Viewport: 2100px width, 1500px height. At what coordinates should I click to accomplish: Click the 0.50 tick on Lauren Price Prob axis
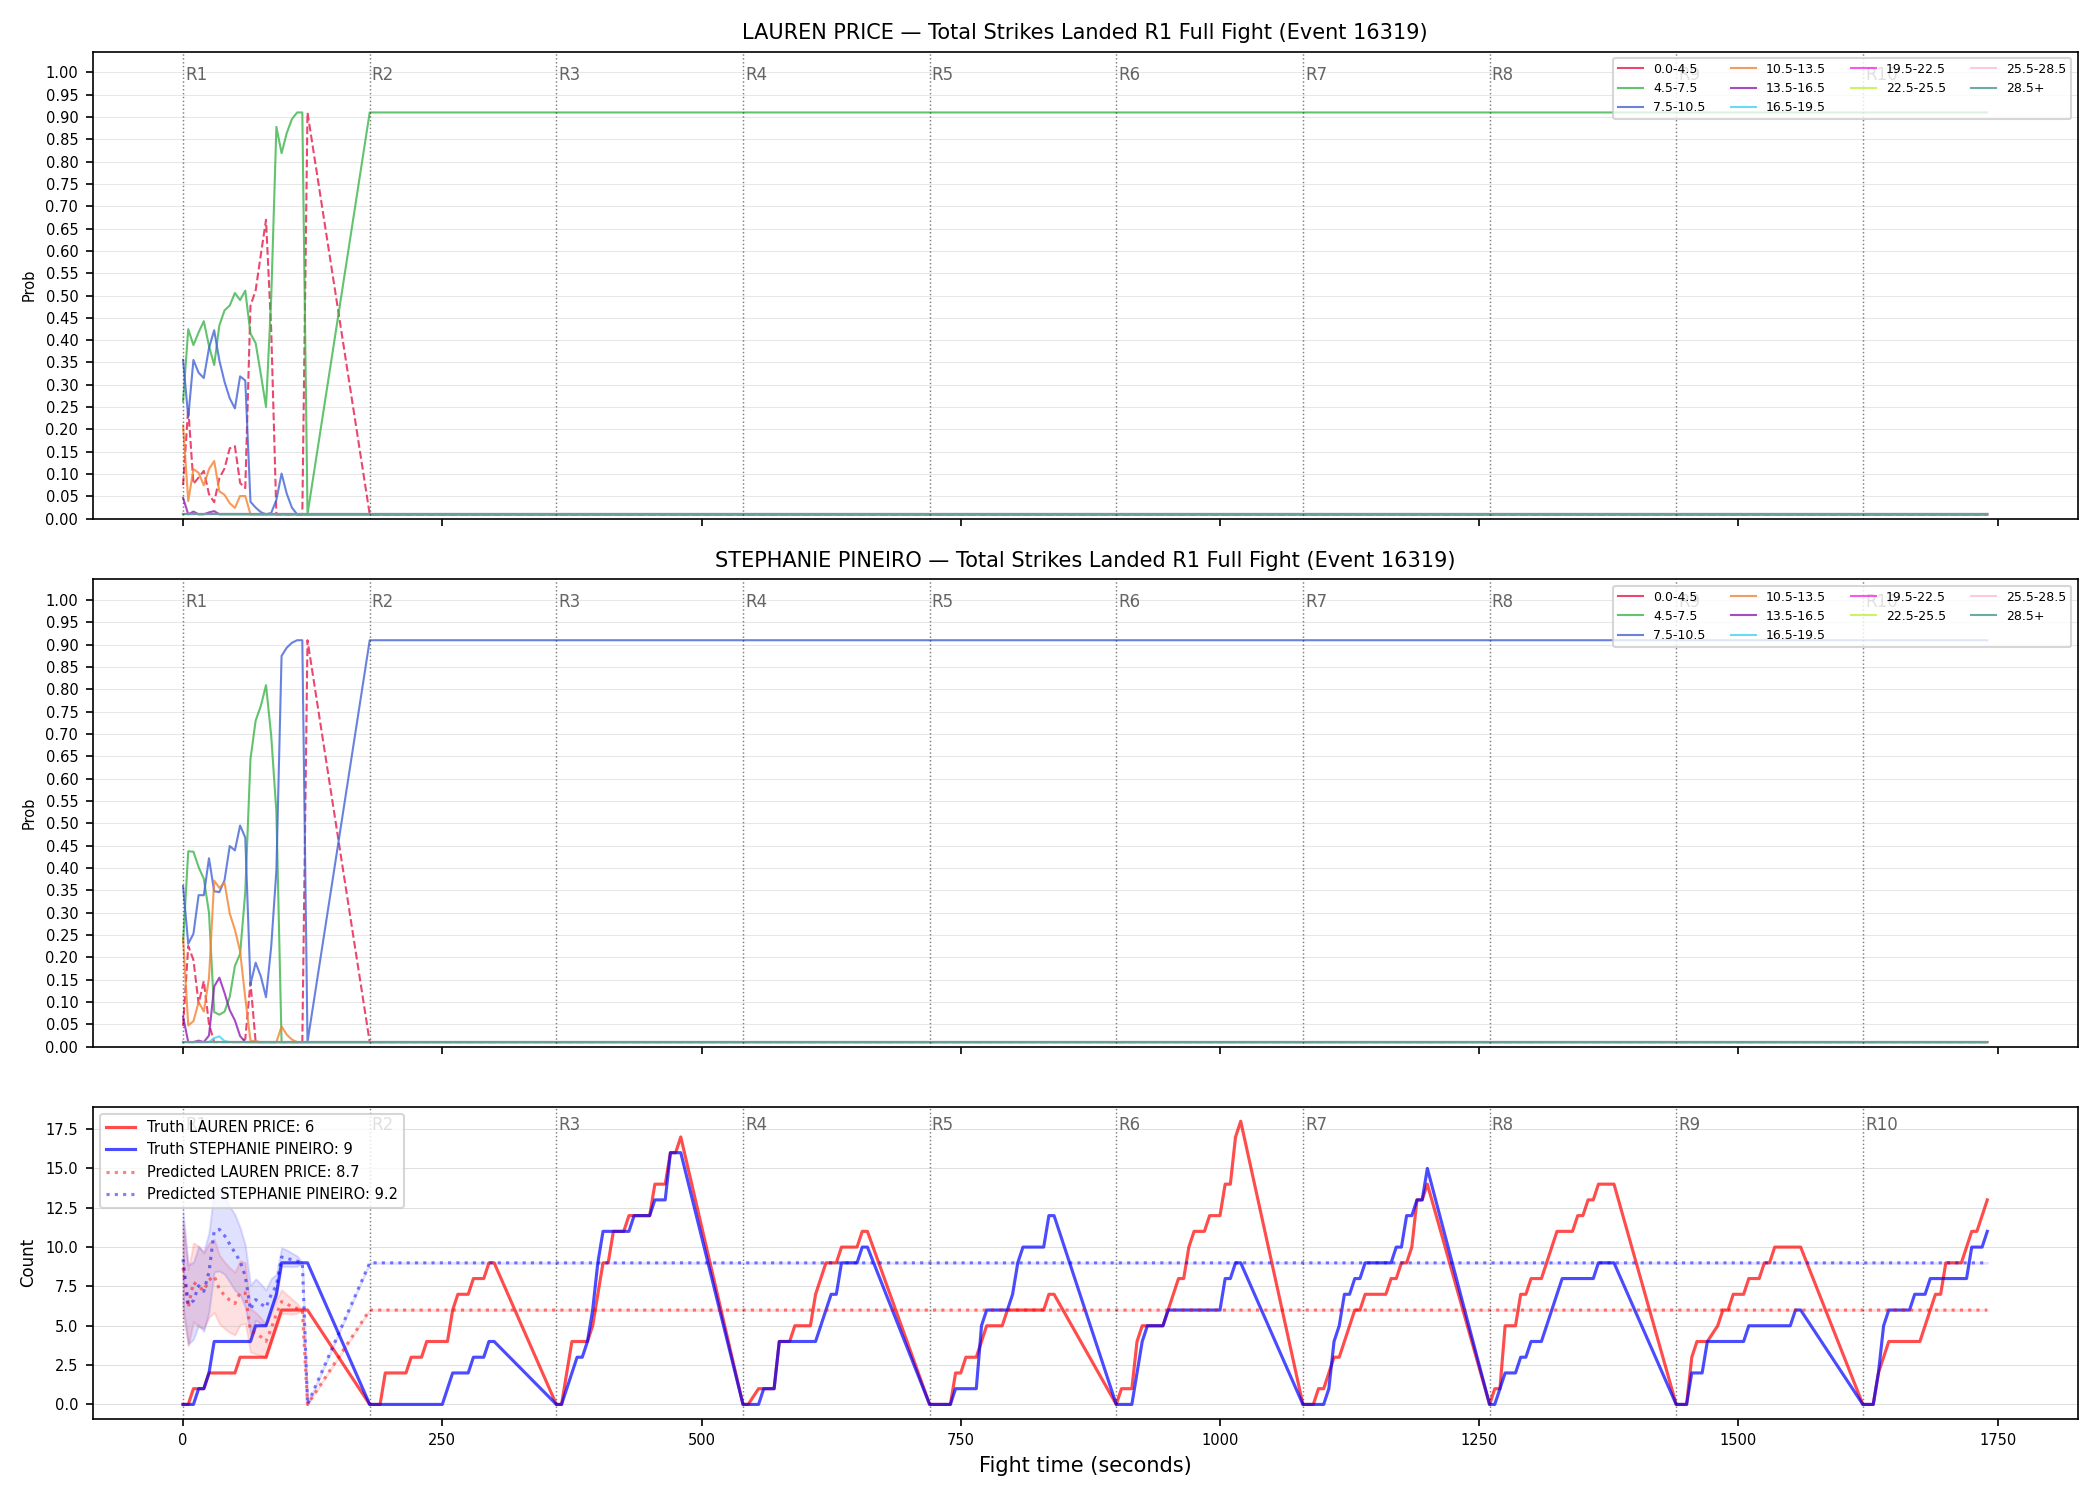(62, 296)
